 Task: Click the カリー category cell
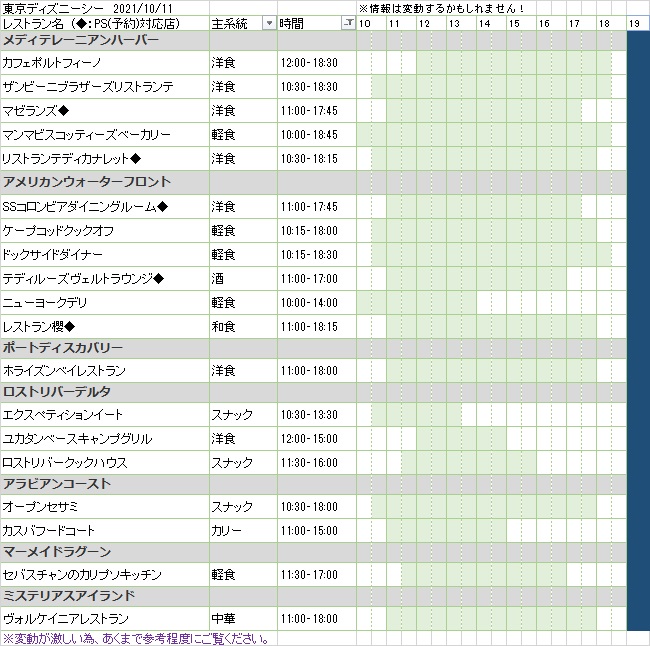(243, 531)
